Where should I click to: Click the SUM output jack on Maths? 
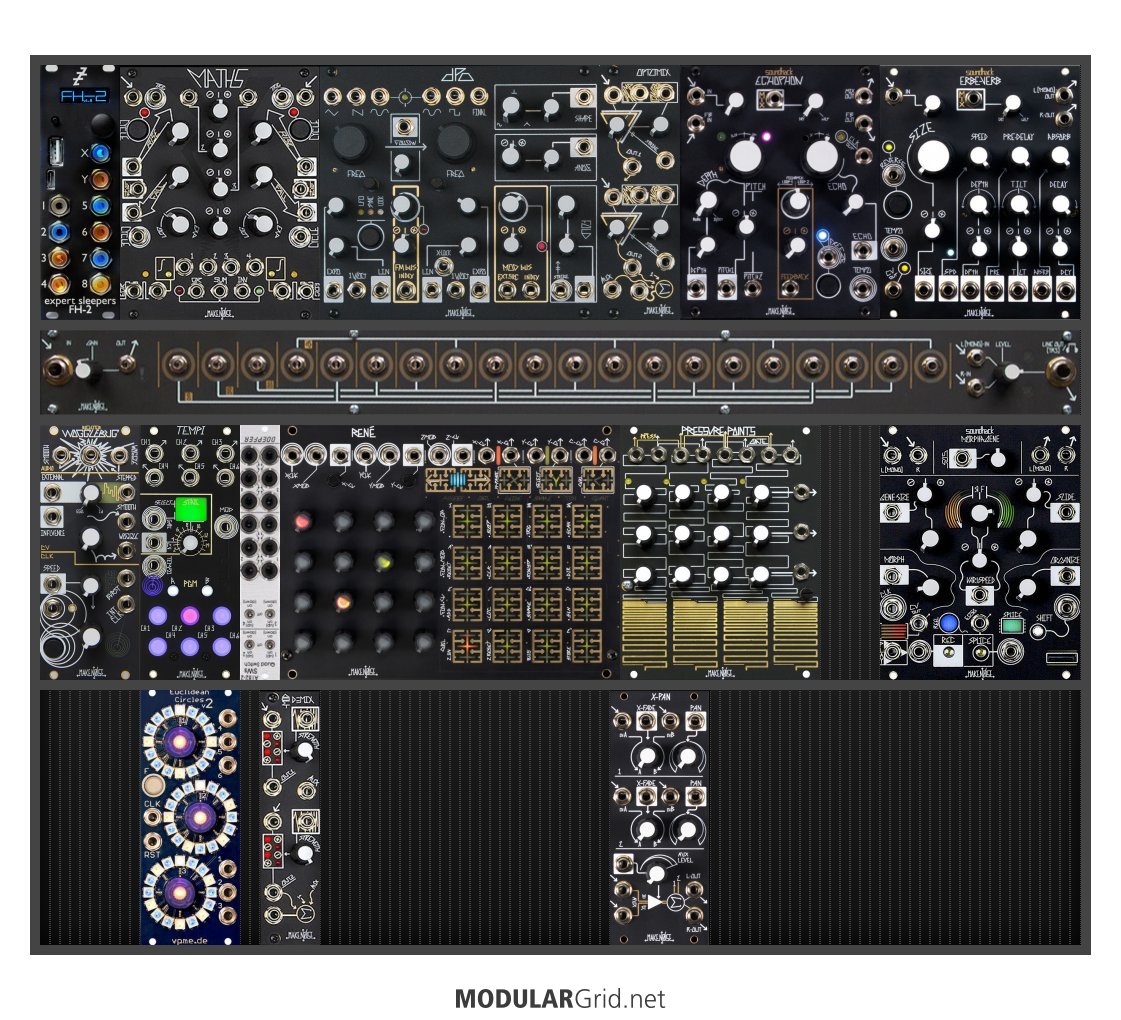pos(219,290)
